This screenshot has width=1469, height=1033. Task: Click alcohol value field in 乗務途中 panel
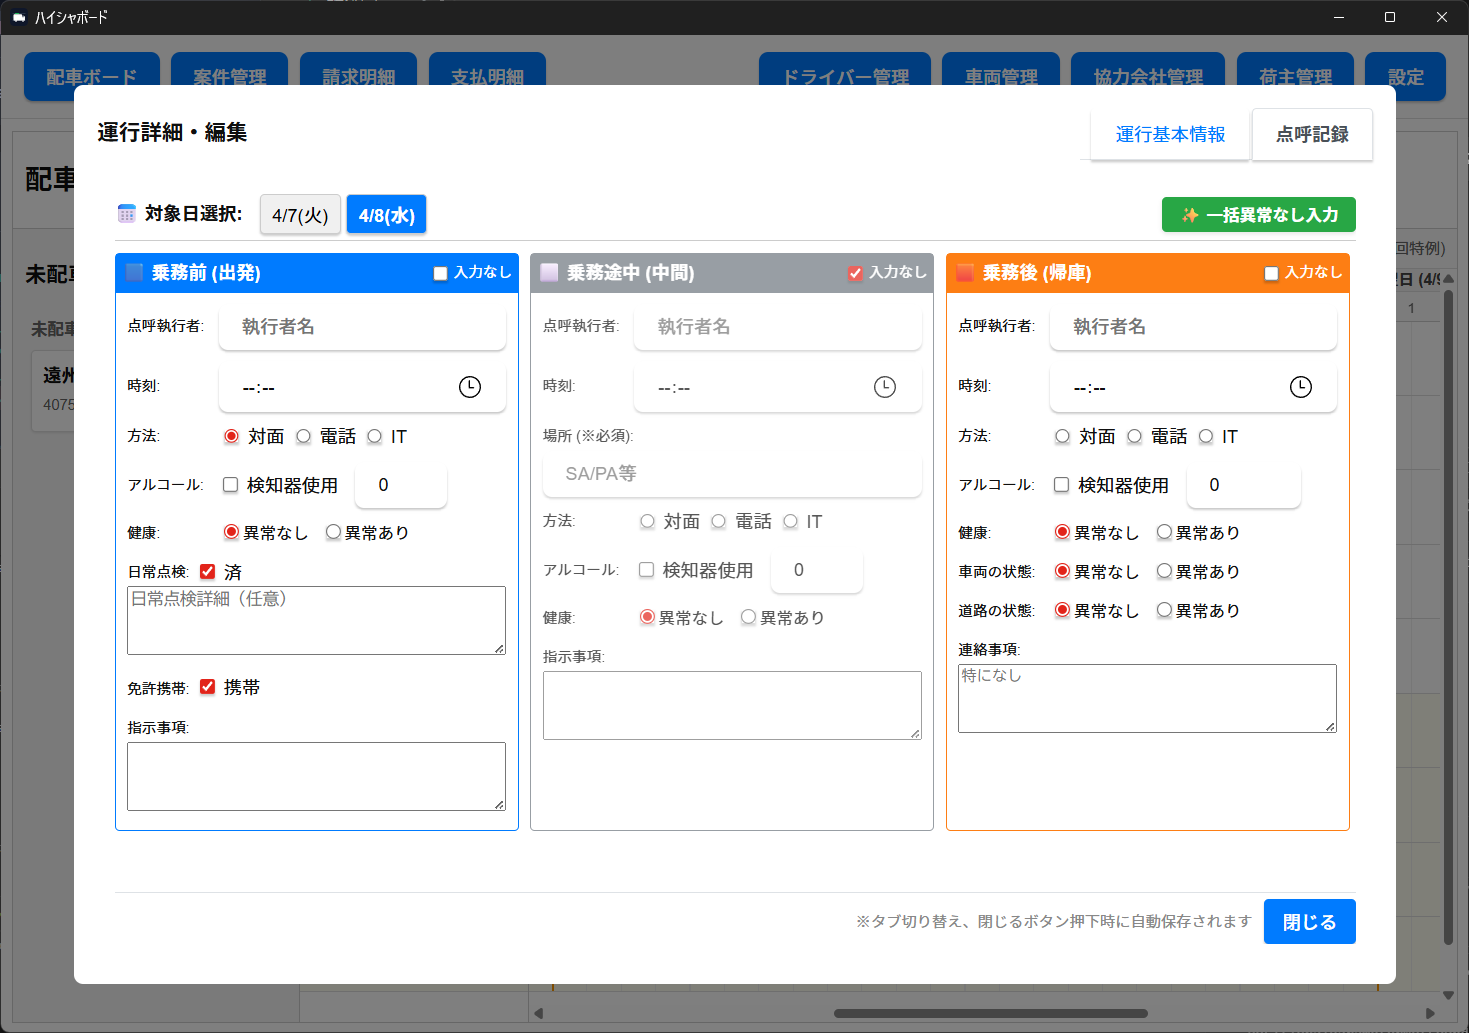tap(817, 570)
